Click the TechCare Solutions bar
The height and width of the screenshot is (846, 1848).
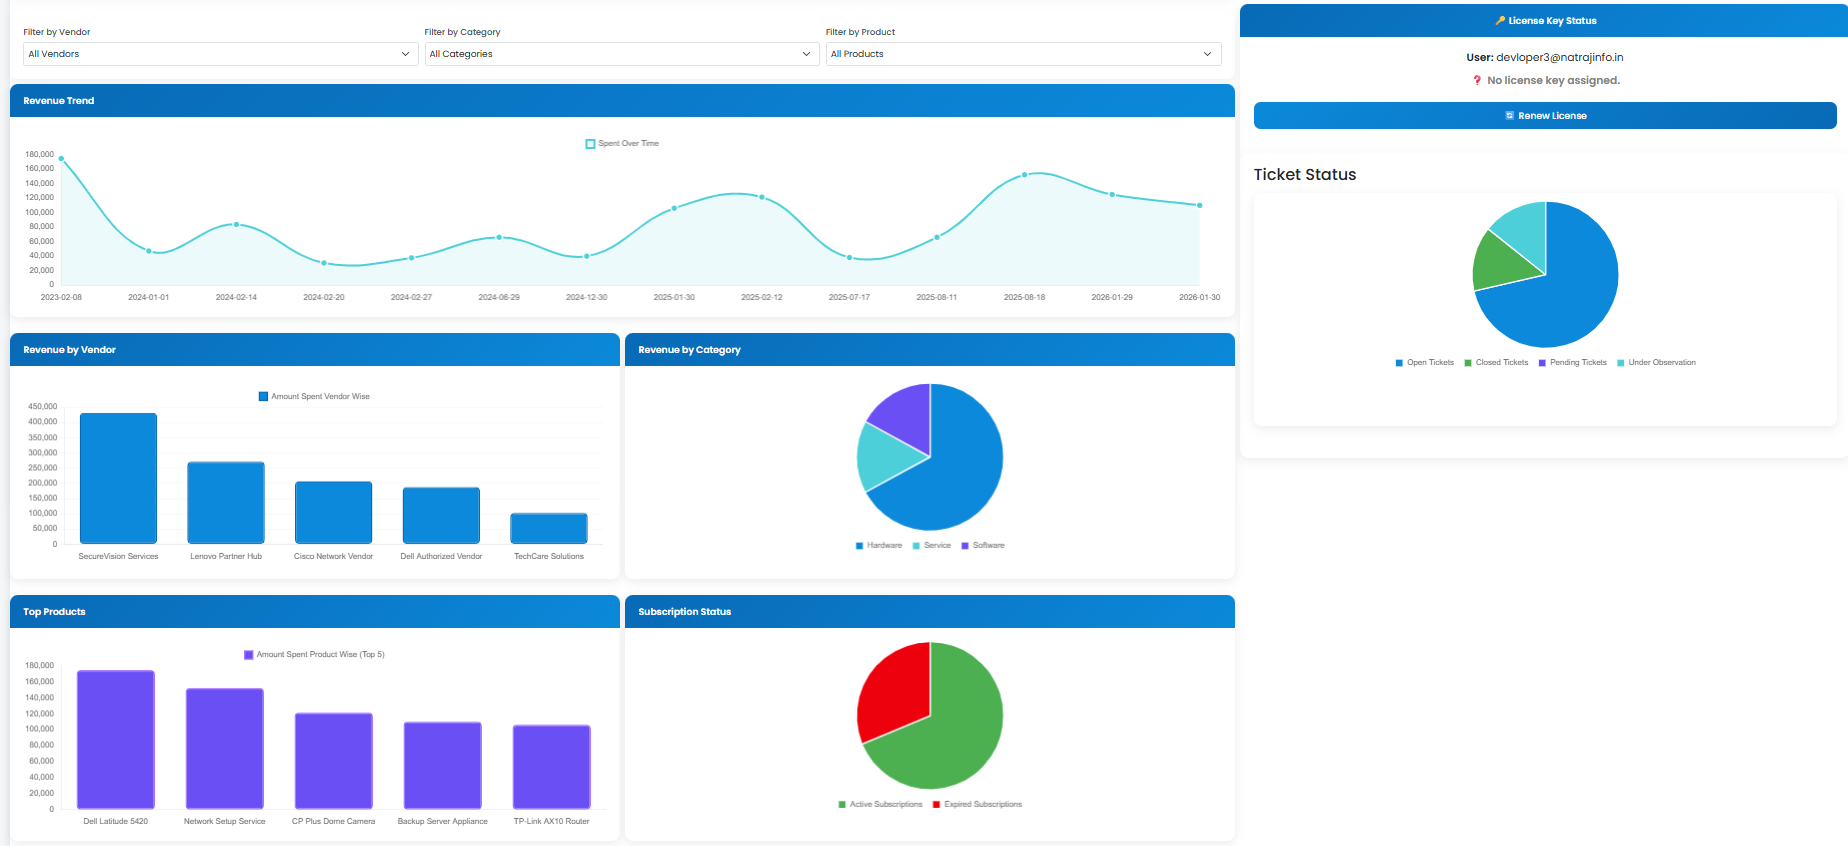pyautogui.click(x=549, y=529)
